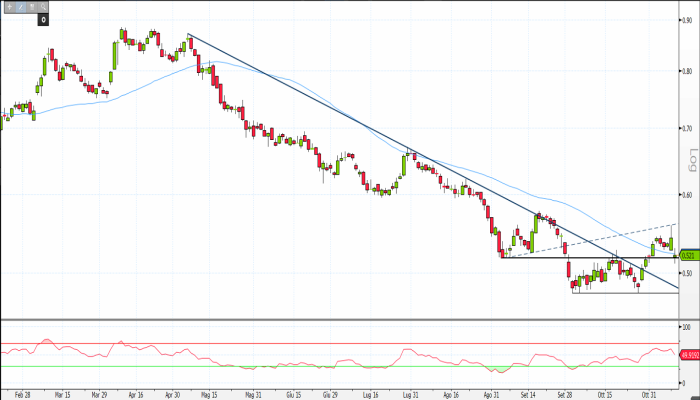Click the red RSI value tag
Screen dimensions: 700x400
(x=688, y=355)
